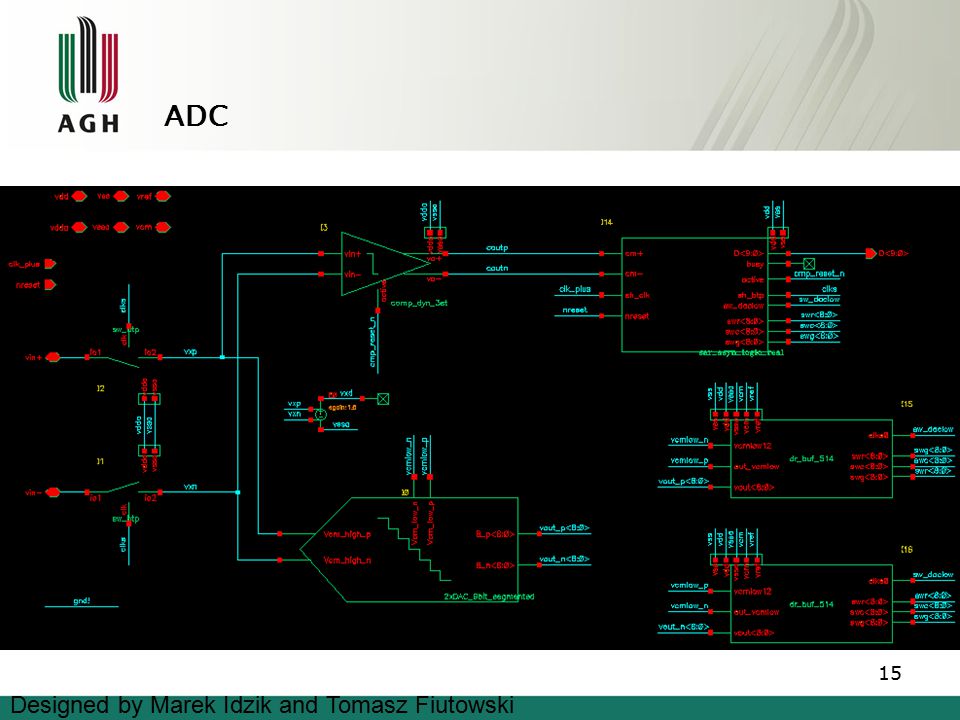Image resolution: width=960 pixels, height=720 pixels.
Task: Select the D<9:0> output pin symbol
Action: tap(871, 253)
